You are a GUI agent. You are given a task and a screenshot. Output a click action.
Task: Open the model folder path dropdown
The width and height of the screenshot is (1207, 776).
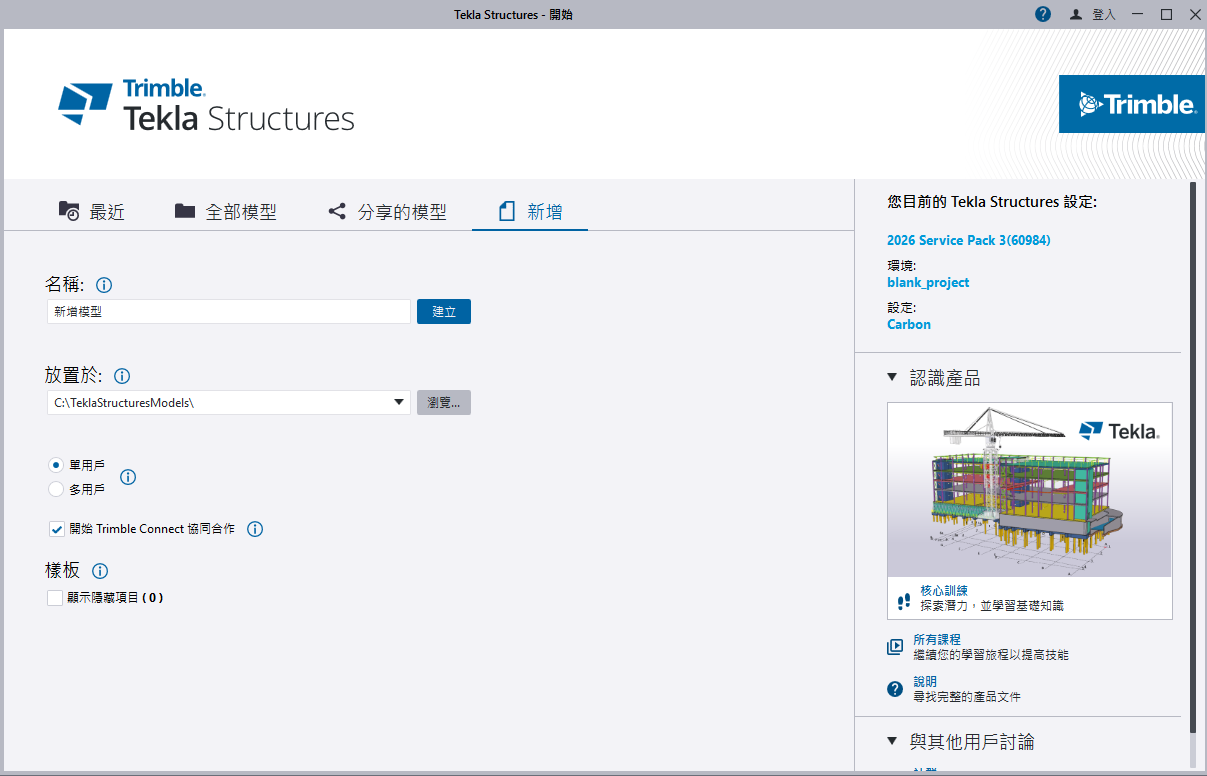point(400,402)
